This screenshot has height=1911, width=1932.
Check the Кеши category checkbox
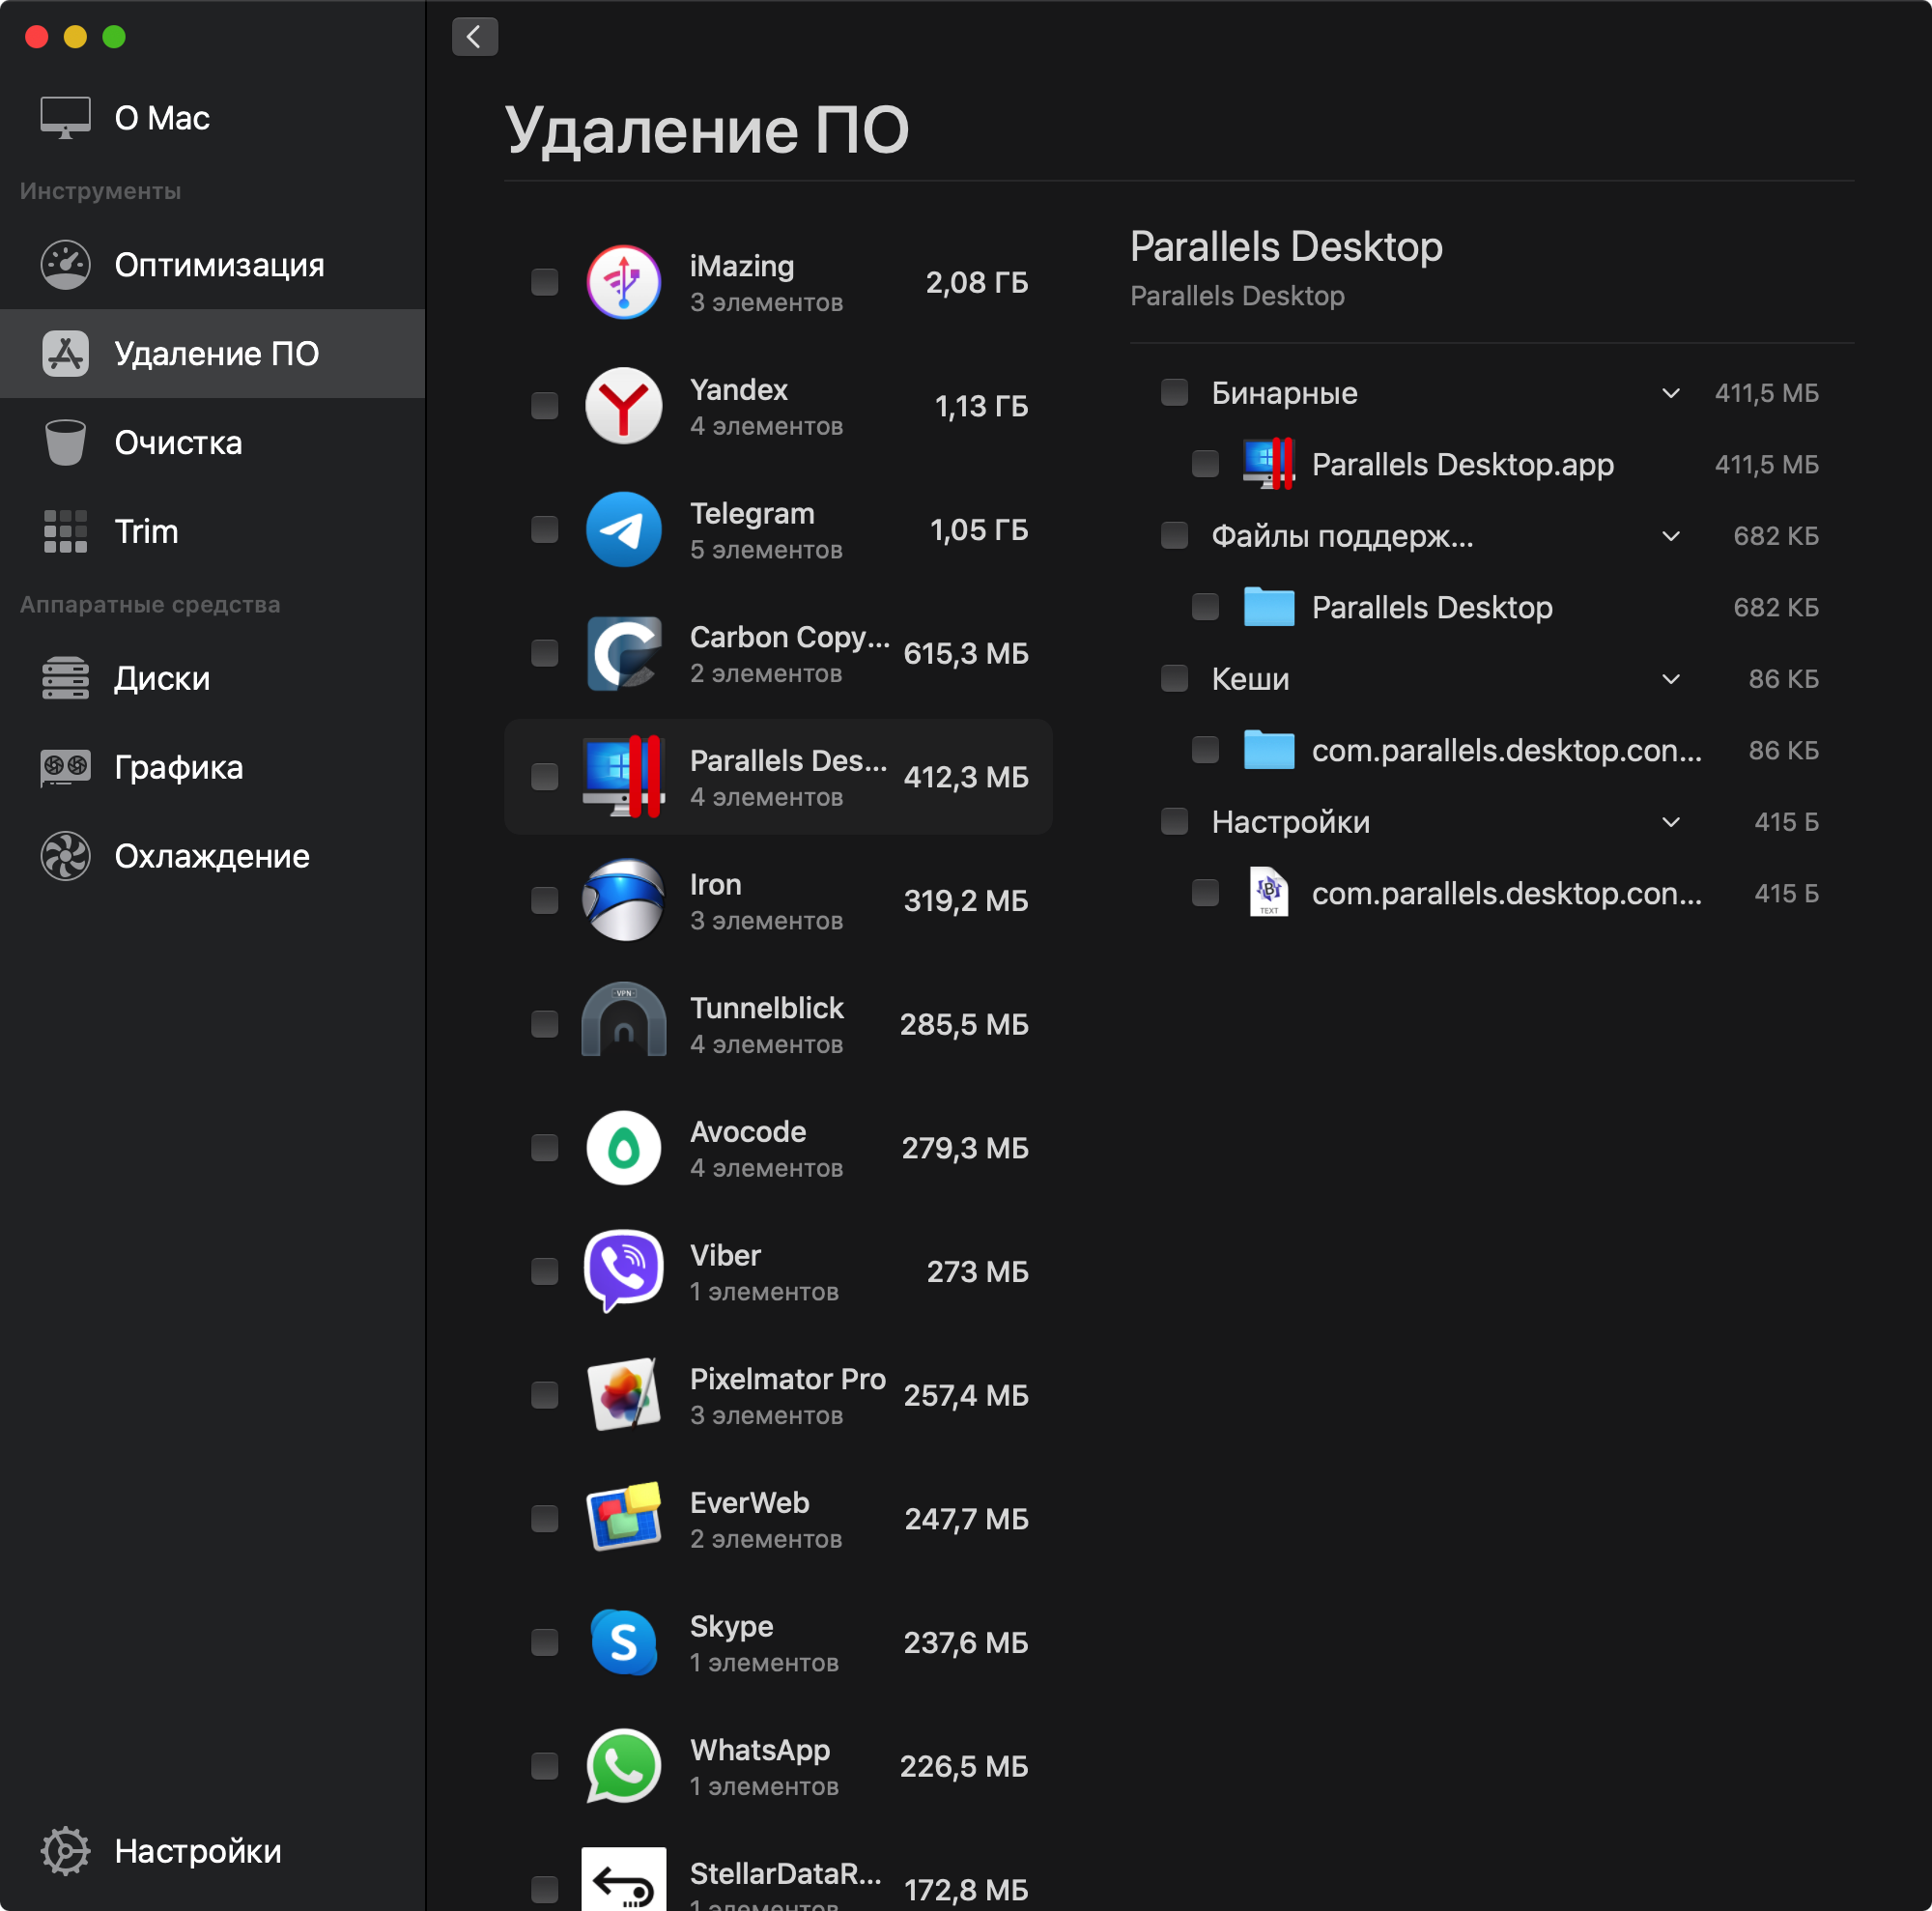tap(1174, 678)
